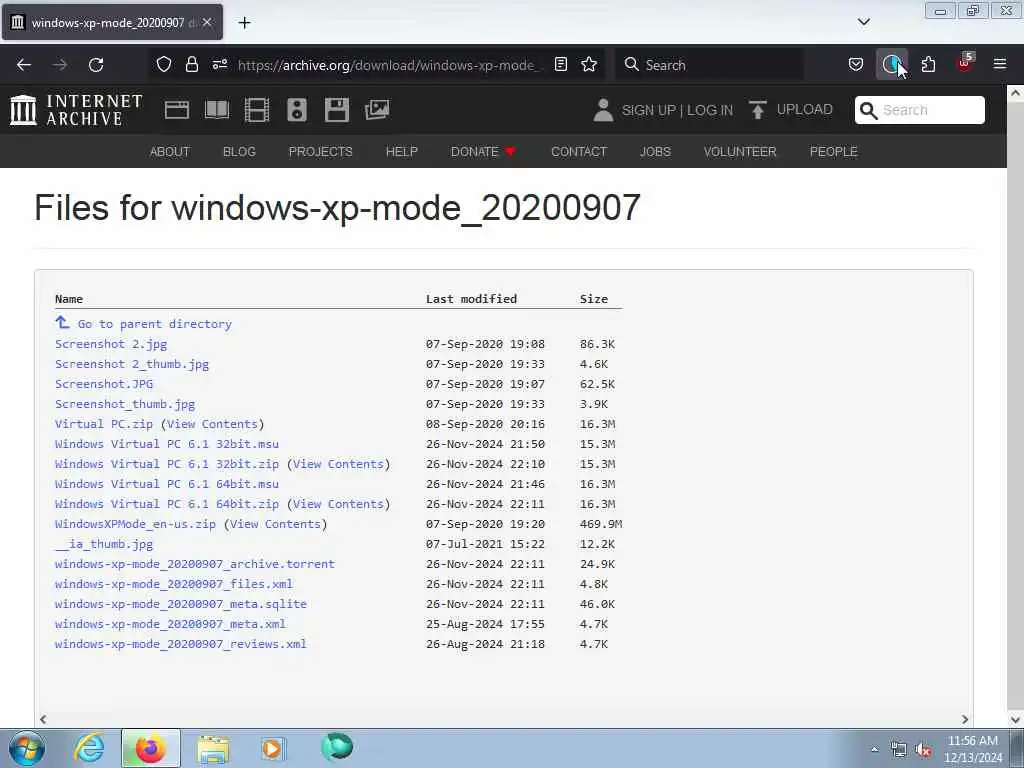Open the Video film icon
1024x768 pixels.
pyautogui.click(x=257, y=110)
